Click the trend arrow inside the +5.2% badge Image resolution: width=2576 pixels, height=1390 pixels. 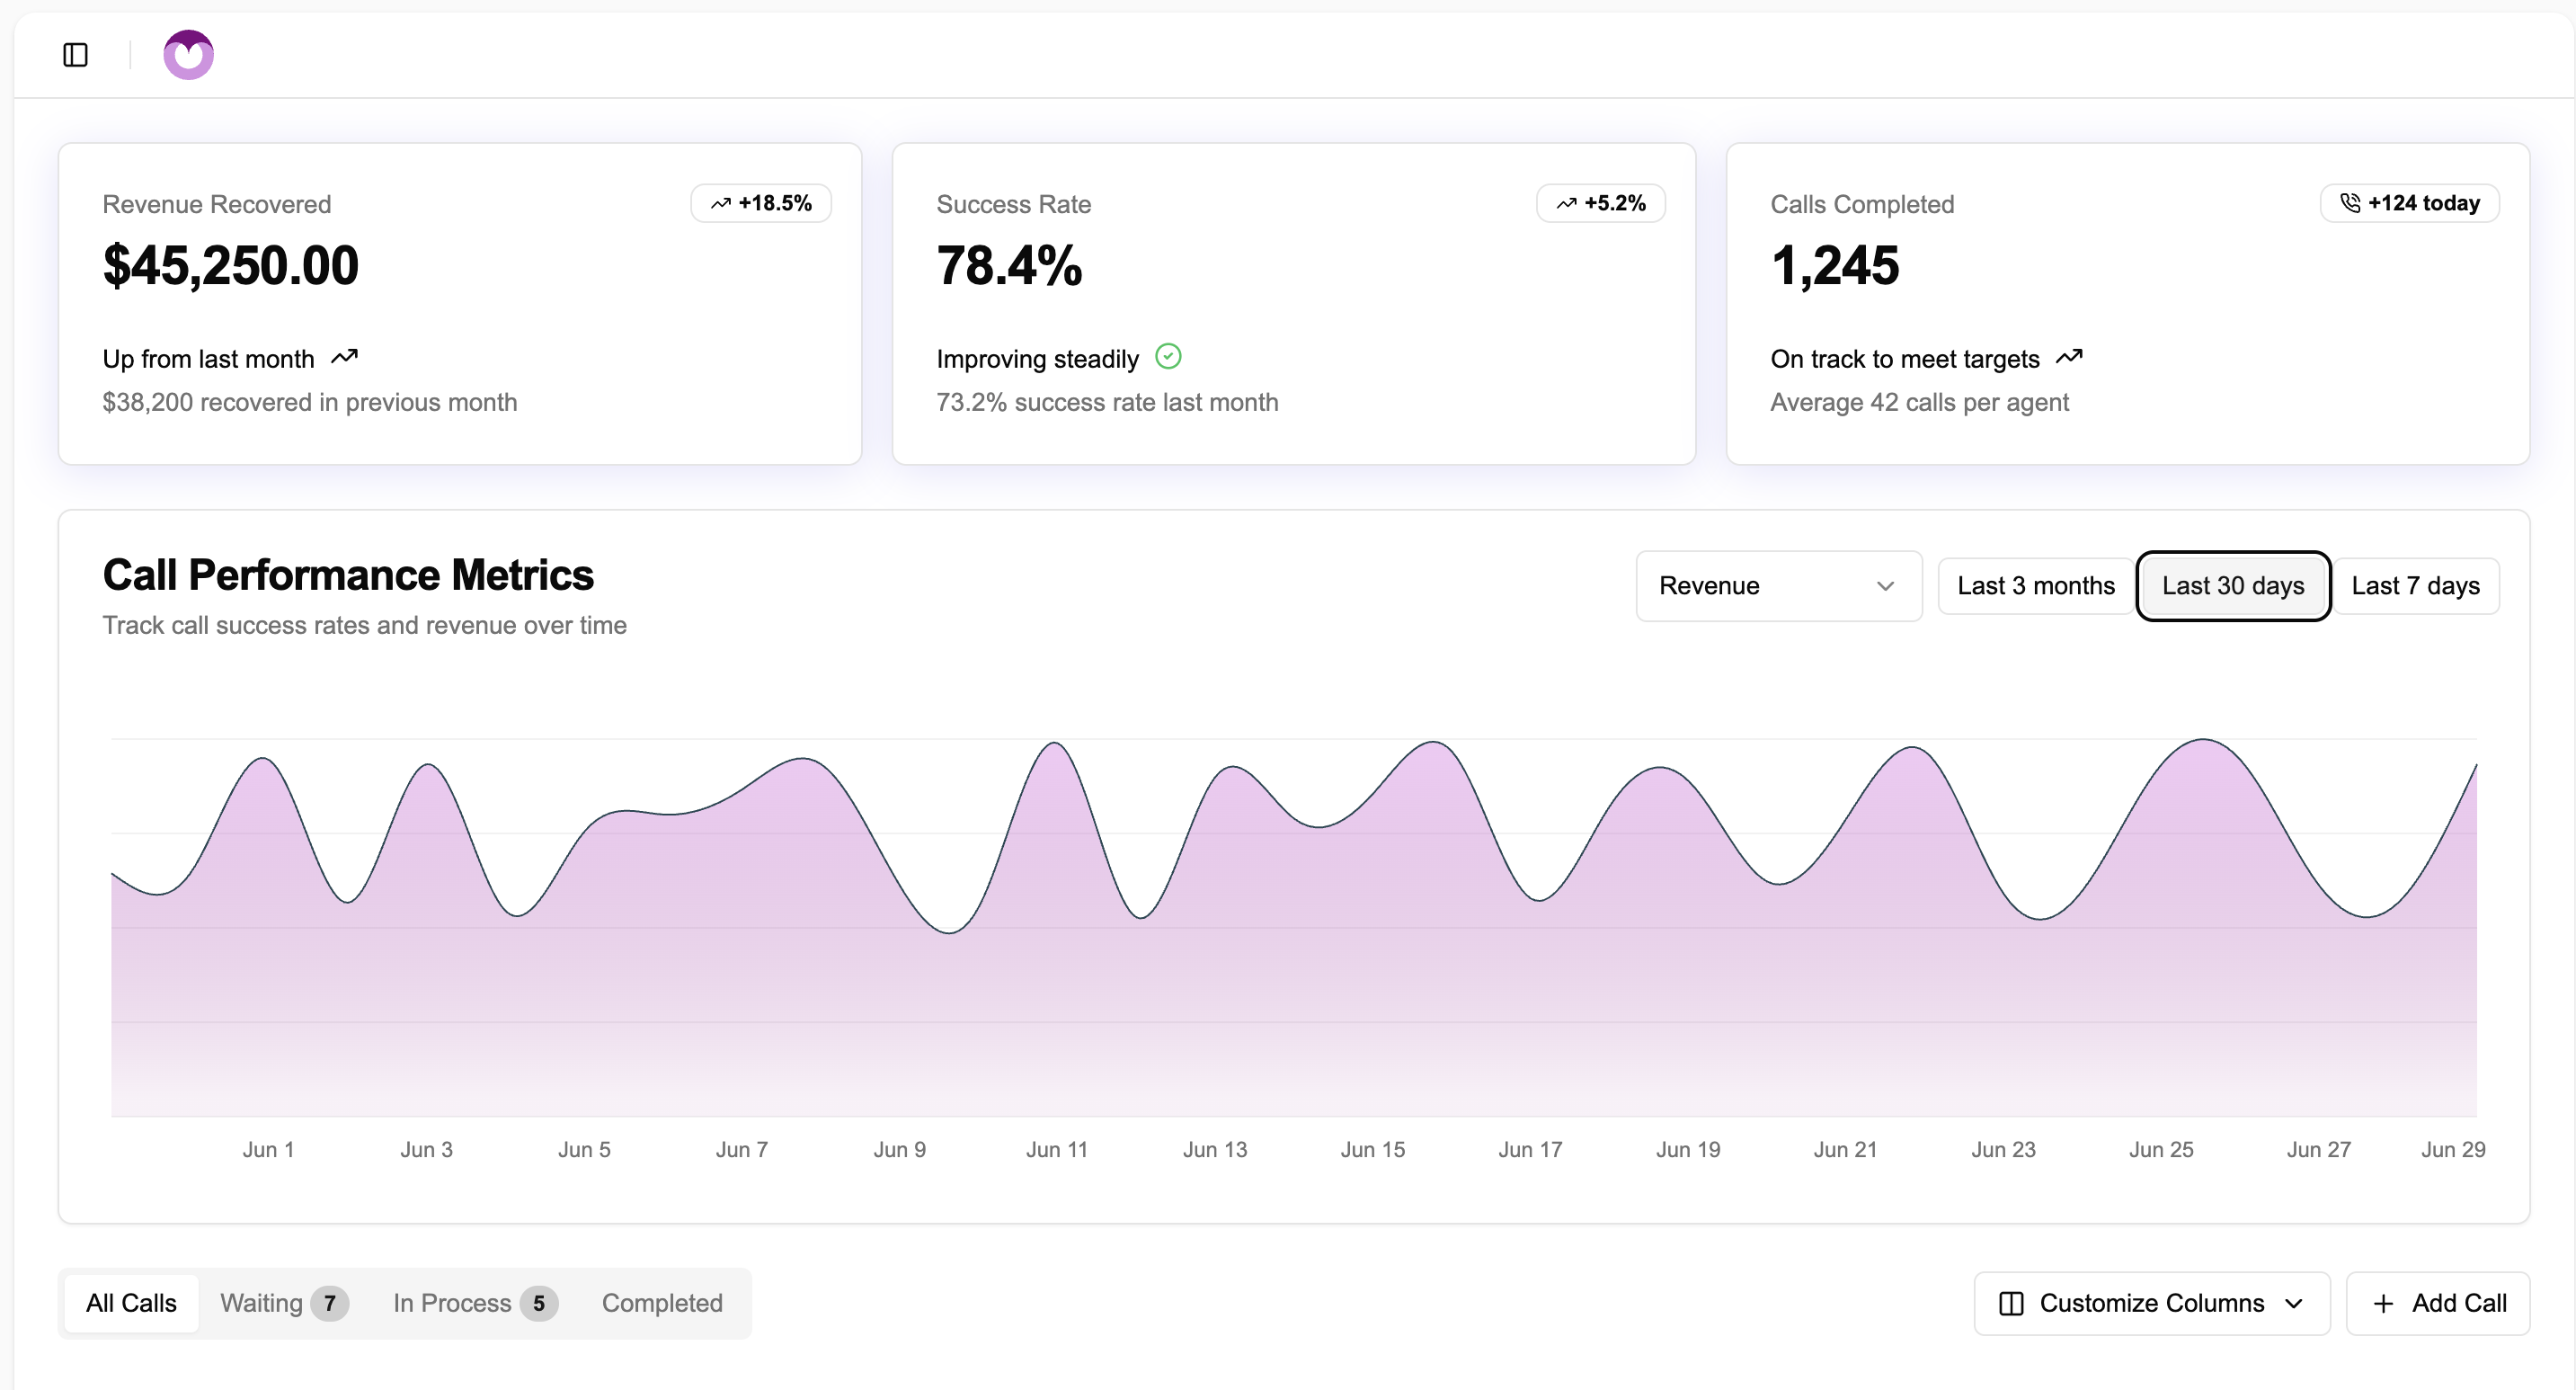1568,203
